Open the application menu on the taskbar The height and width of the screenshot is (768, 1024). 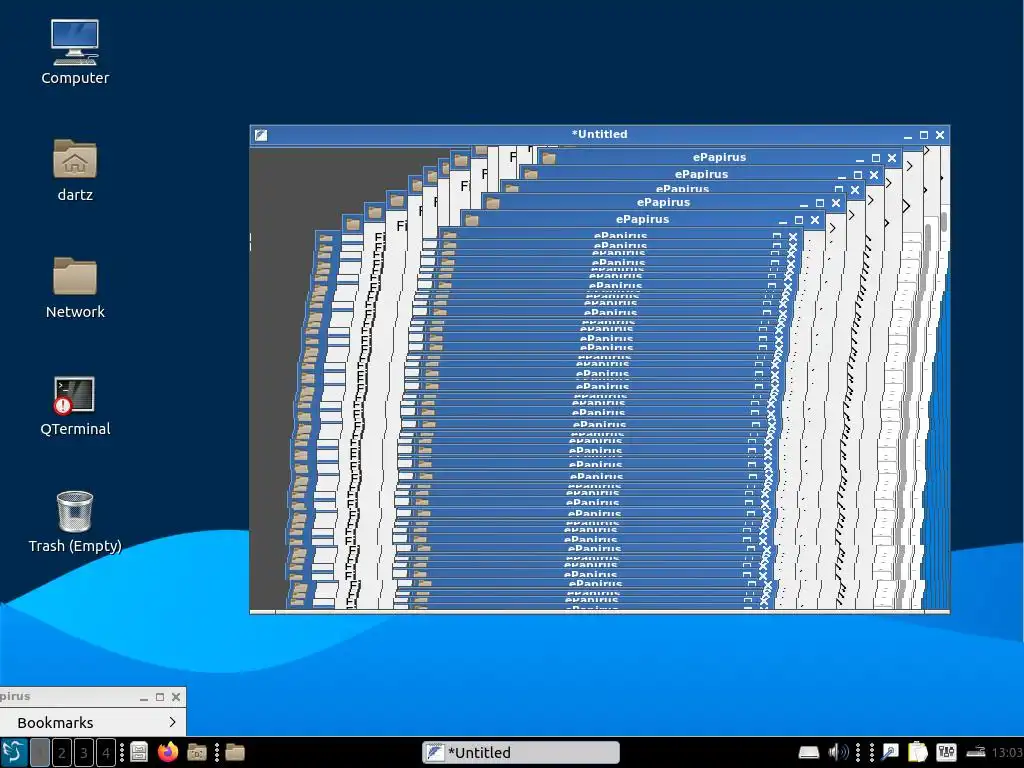click(x=14, y=752)
